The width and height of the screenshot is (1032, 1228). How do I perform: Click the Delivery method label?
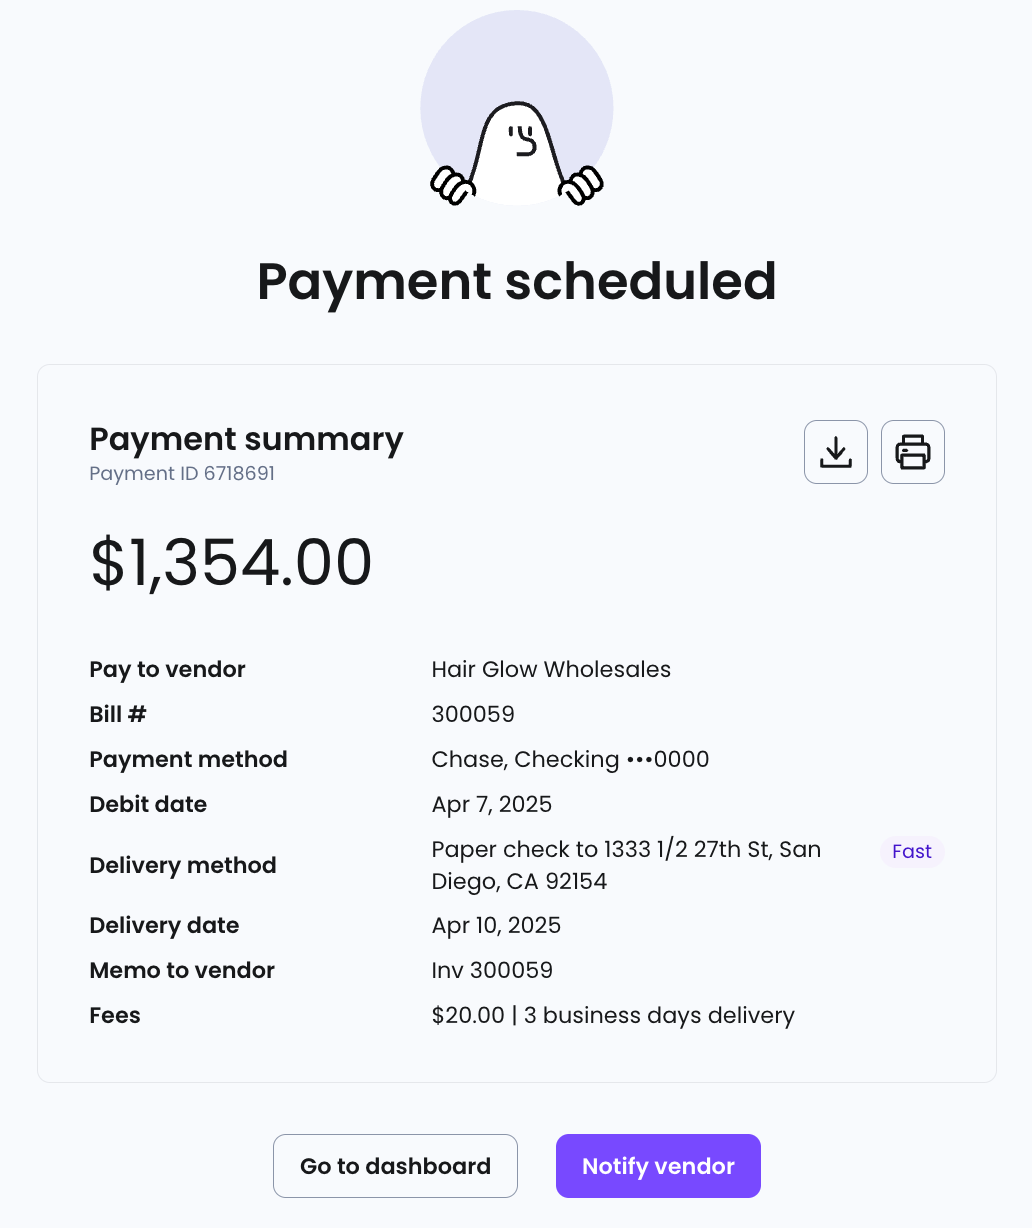(183, 865)
